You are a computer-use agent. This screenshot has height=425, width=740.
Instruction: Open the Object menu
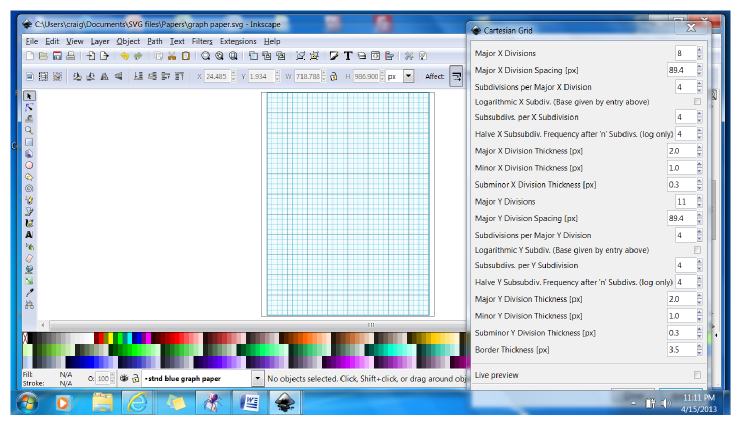128,42
